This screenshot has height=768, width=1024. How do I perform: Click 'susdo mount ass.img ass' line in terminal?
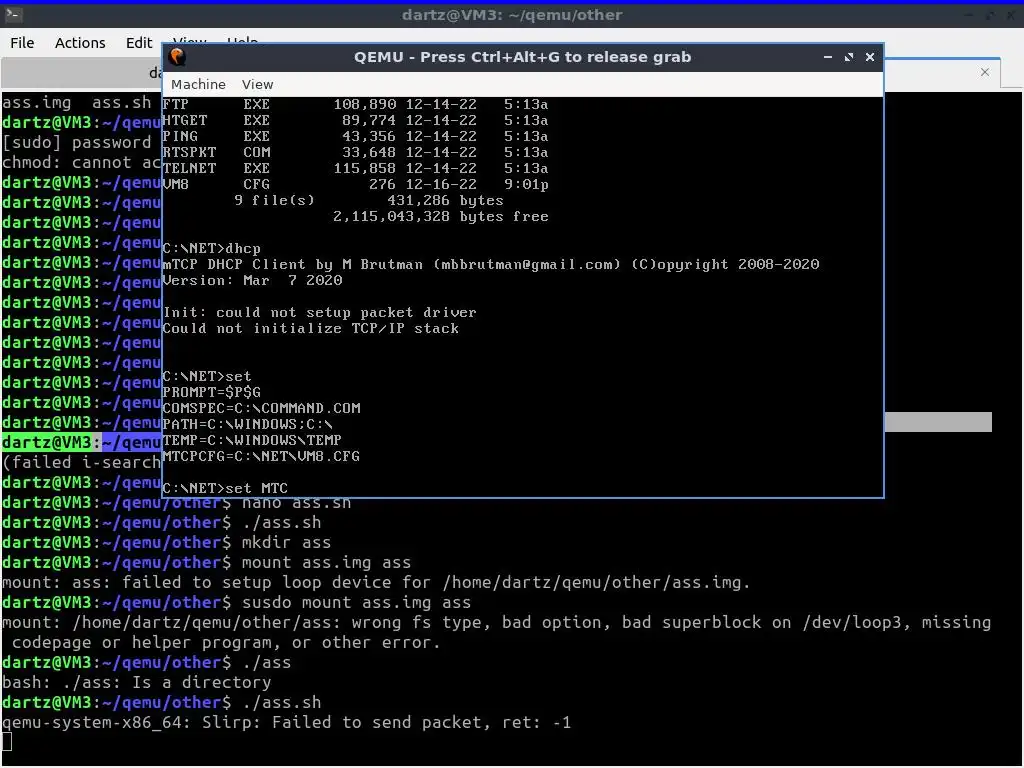[236, 602]
